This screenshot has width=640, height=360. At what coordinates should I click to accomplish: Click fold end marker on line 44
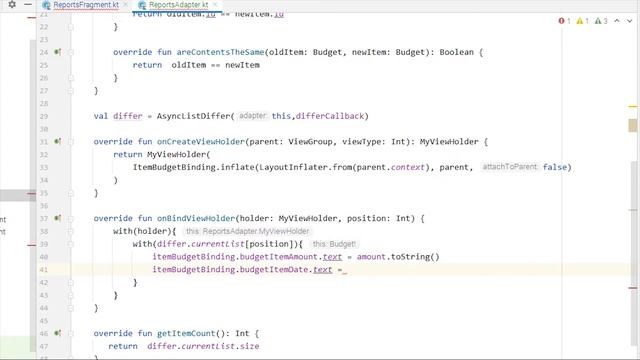click(71, 308)
